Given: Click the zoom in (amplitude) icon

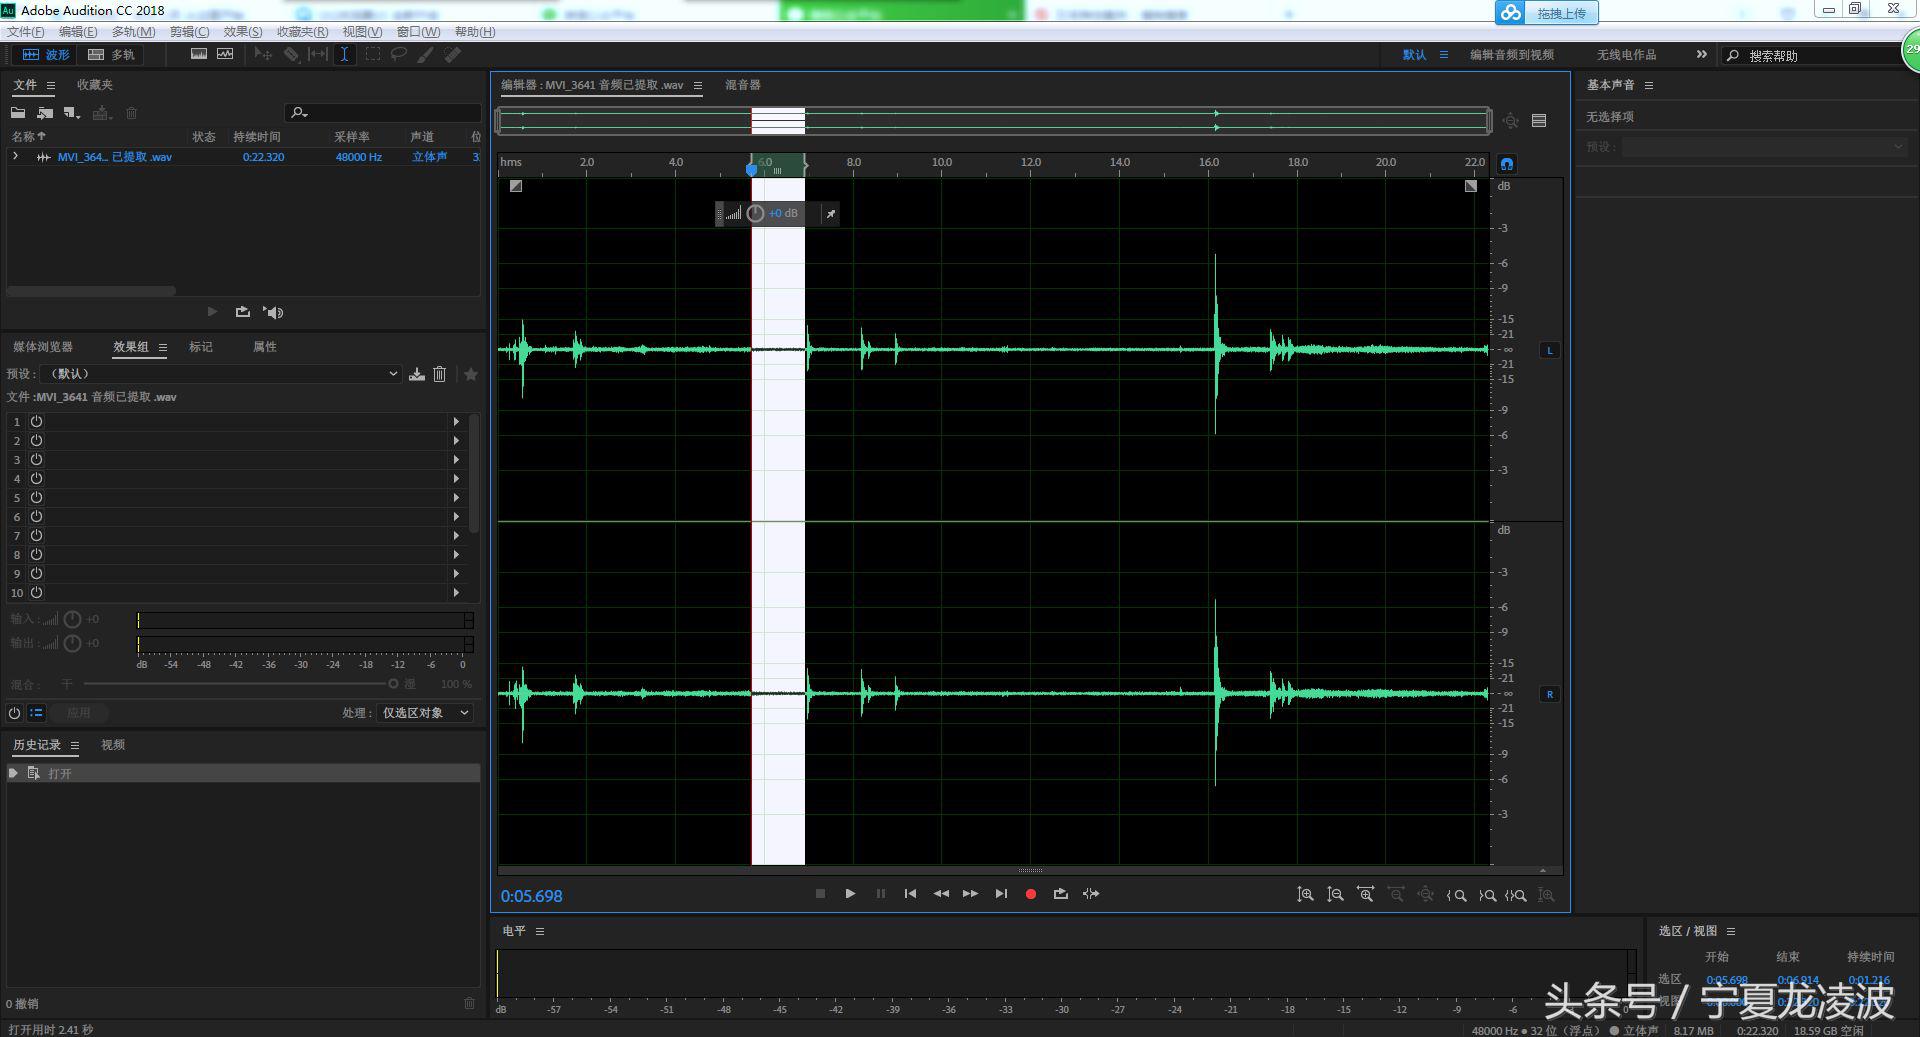Looking at the screenshot, I should coord(1305,895).
